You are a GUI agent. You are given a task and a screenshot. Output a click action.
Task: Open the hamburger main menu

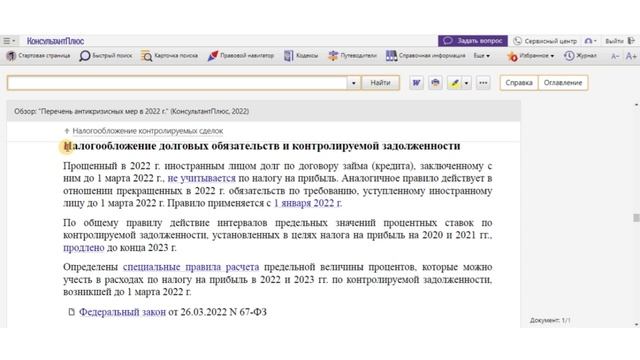9,41
